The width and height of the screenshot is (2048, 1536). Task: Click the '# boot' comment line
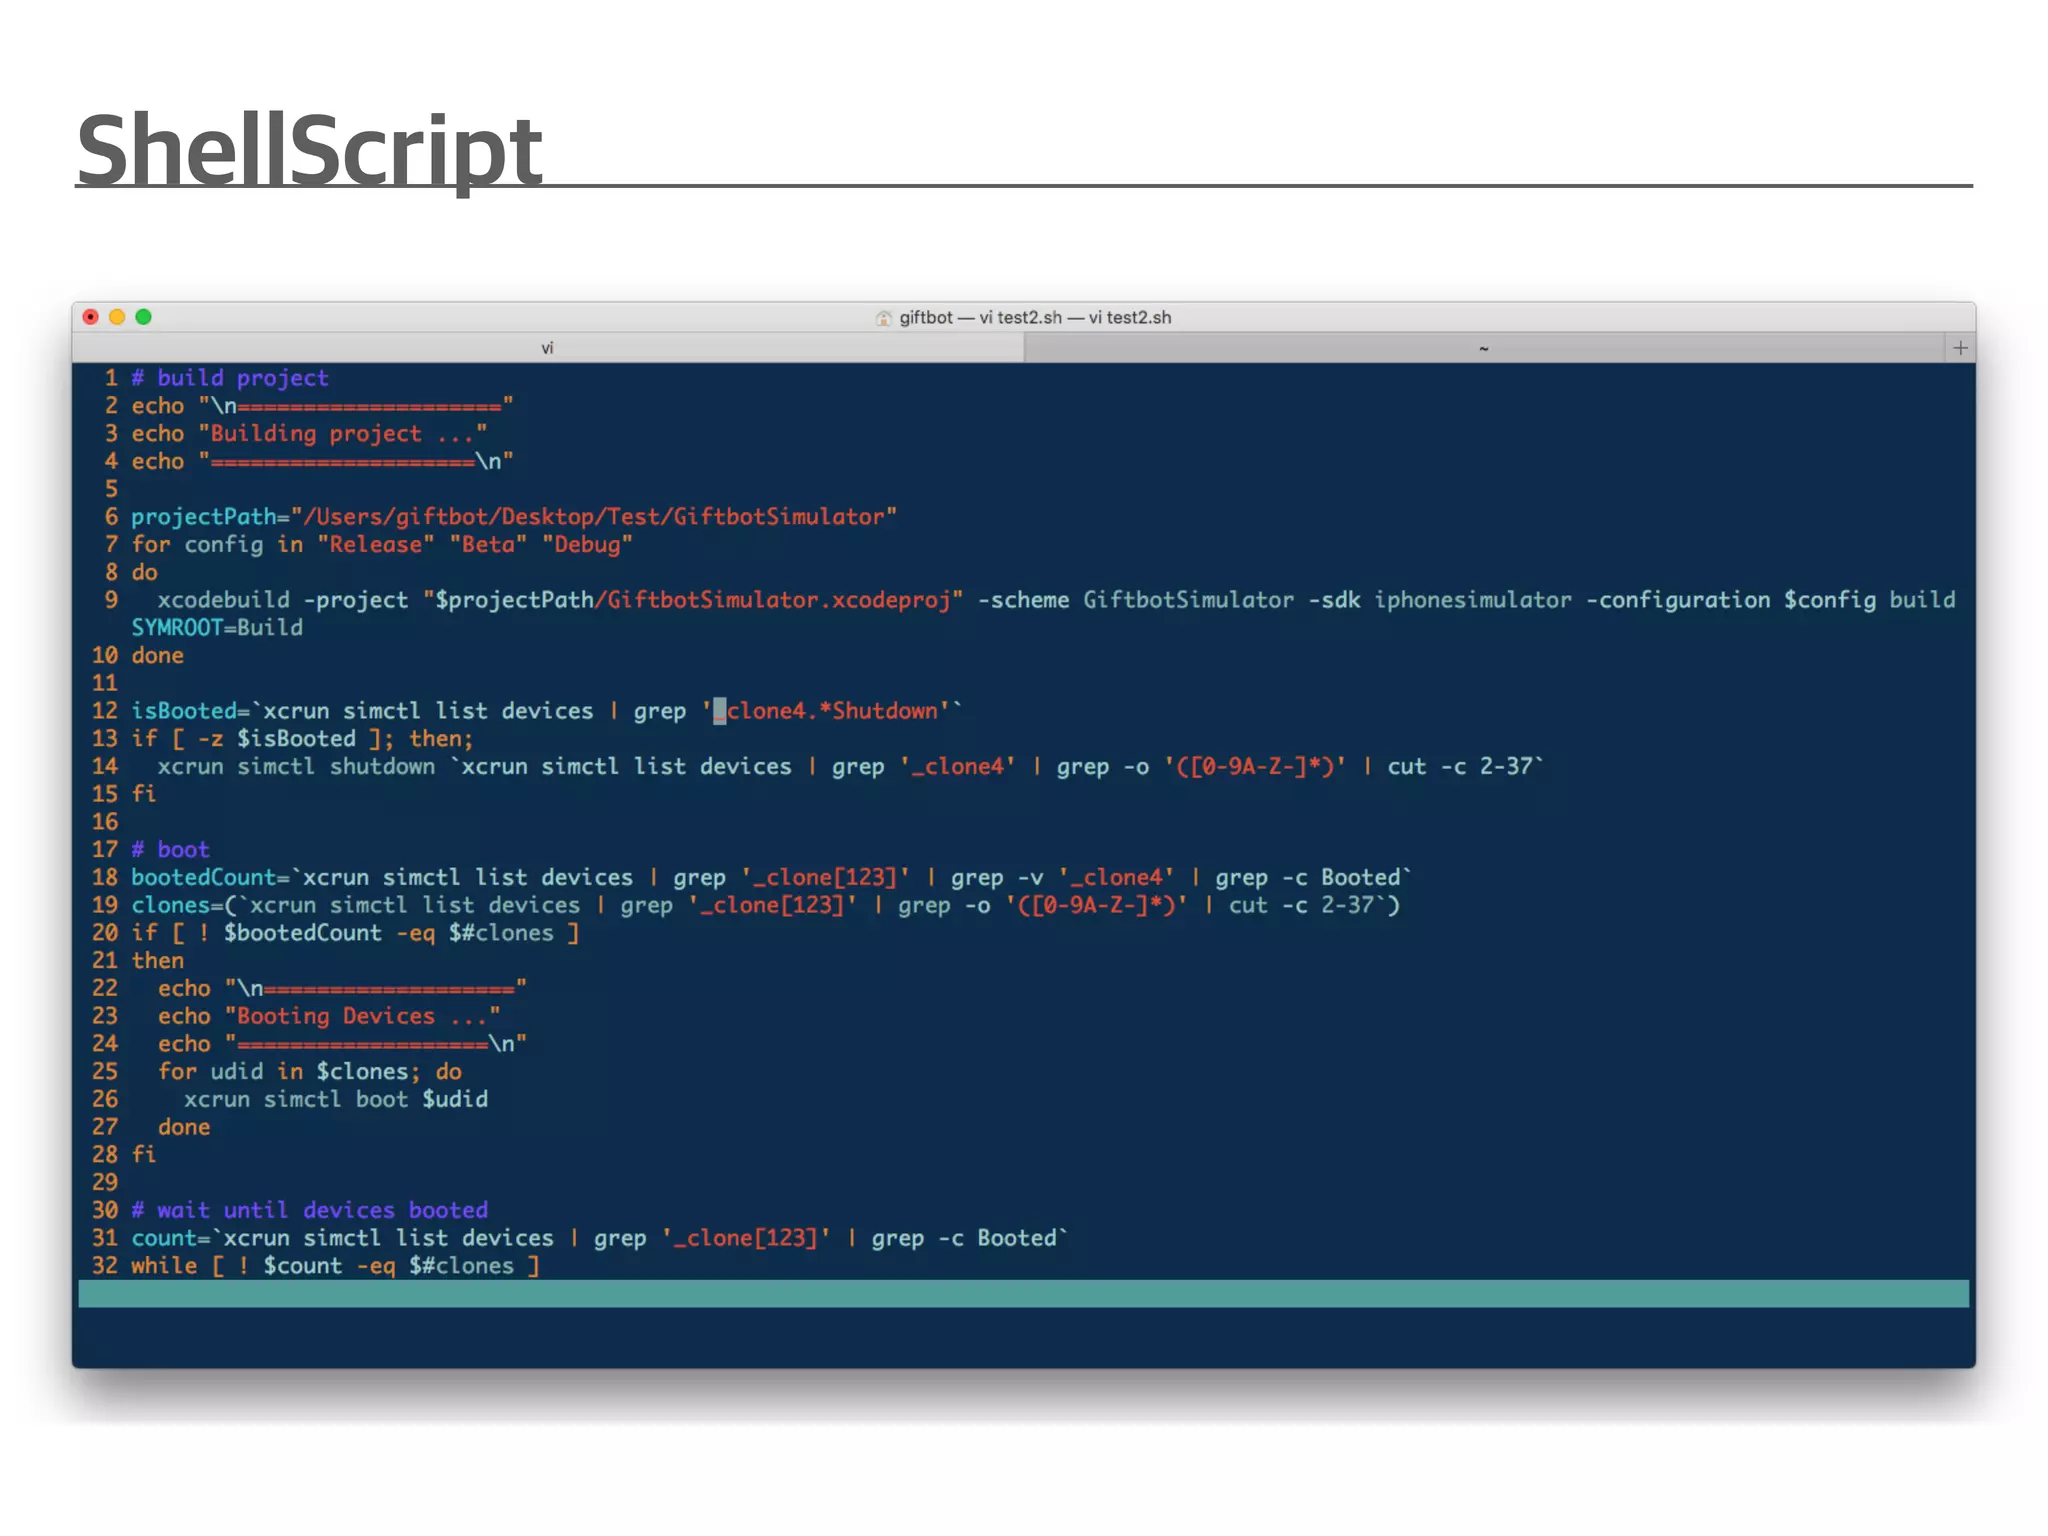point(171,850)
